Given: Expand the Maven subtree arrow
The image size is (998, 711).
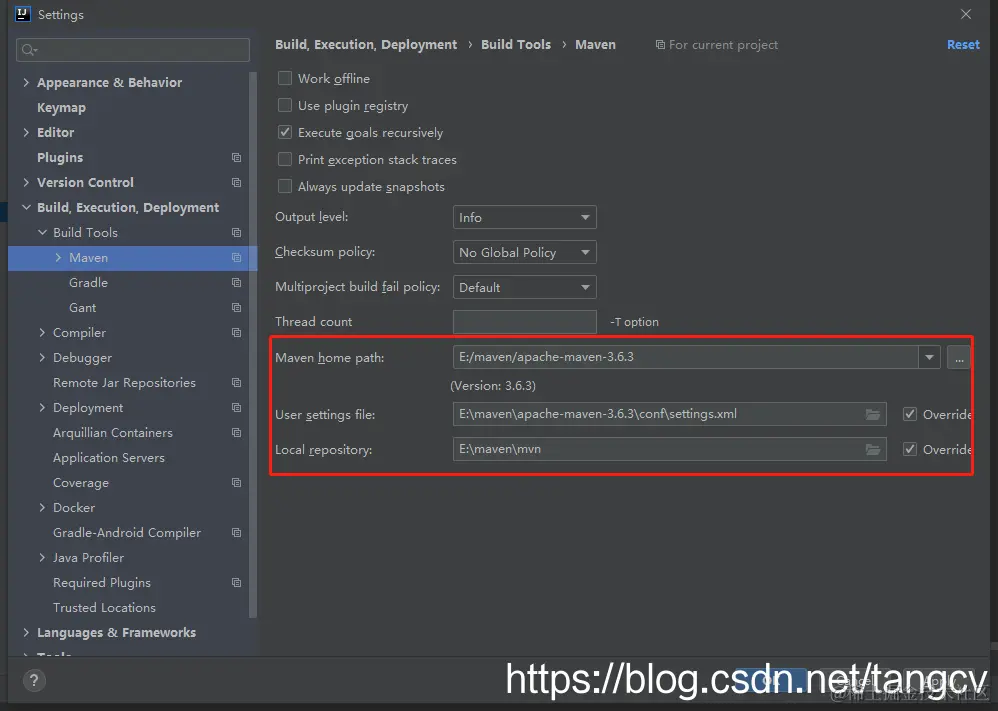Looking at the screenshot, I should click(59, 258).
